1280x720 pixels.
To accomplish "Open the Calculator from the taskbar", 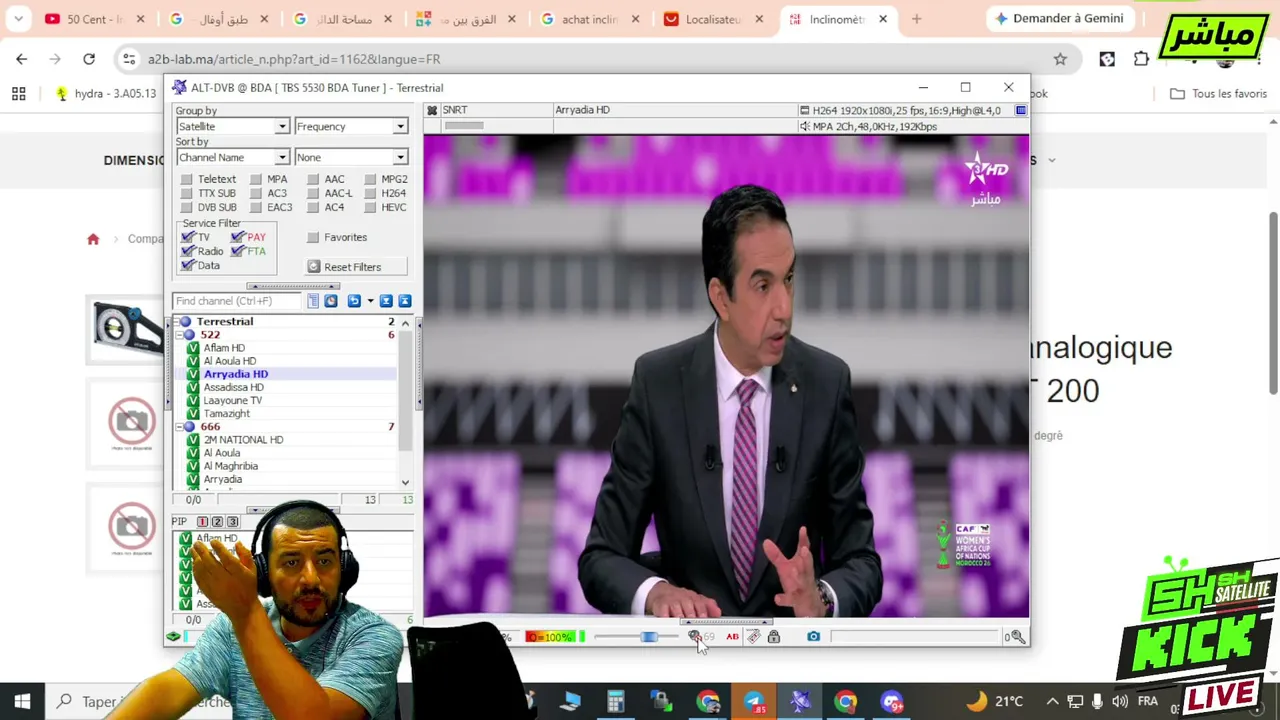I will 616,701.
